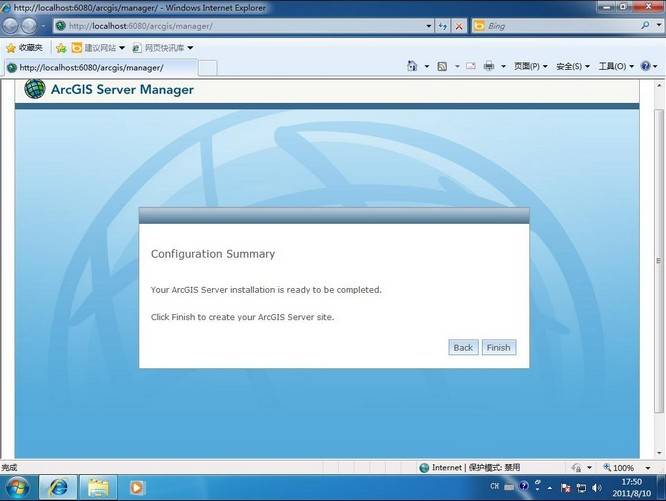Click the Finish button
Image resolution: width=666 pixels, height=501 pixels.
pyautogui.click(x=499, y=347)
